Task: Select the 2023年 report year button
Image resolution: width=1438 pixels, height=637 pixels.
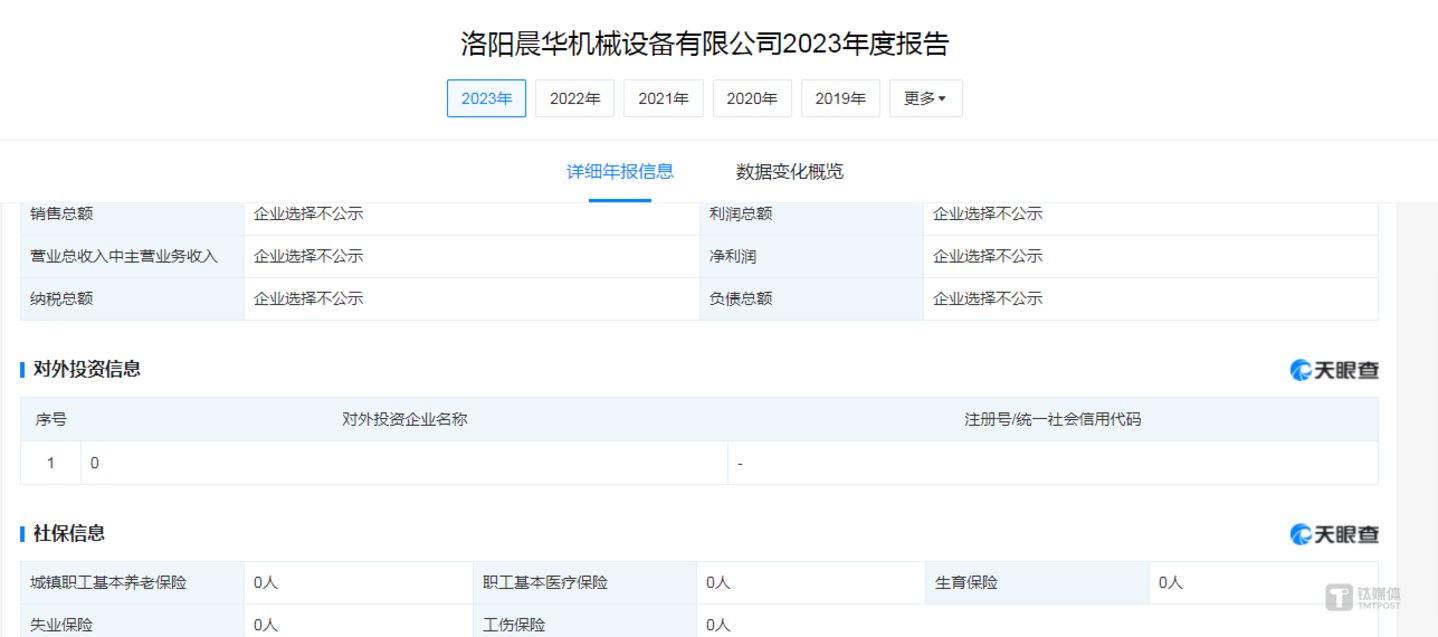Action: click(486, 99)
